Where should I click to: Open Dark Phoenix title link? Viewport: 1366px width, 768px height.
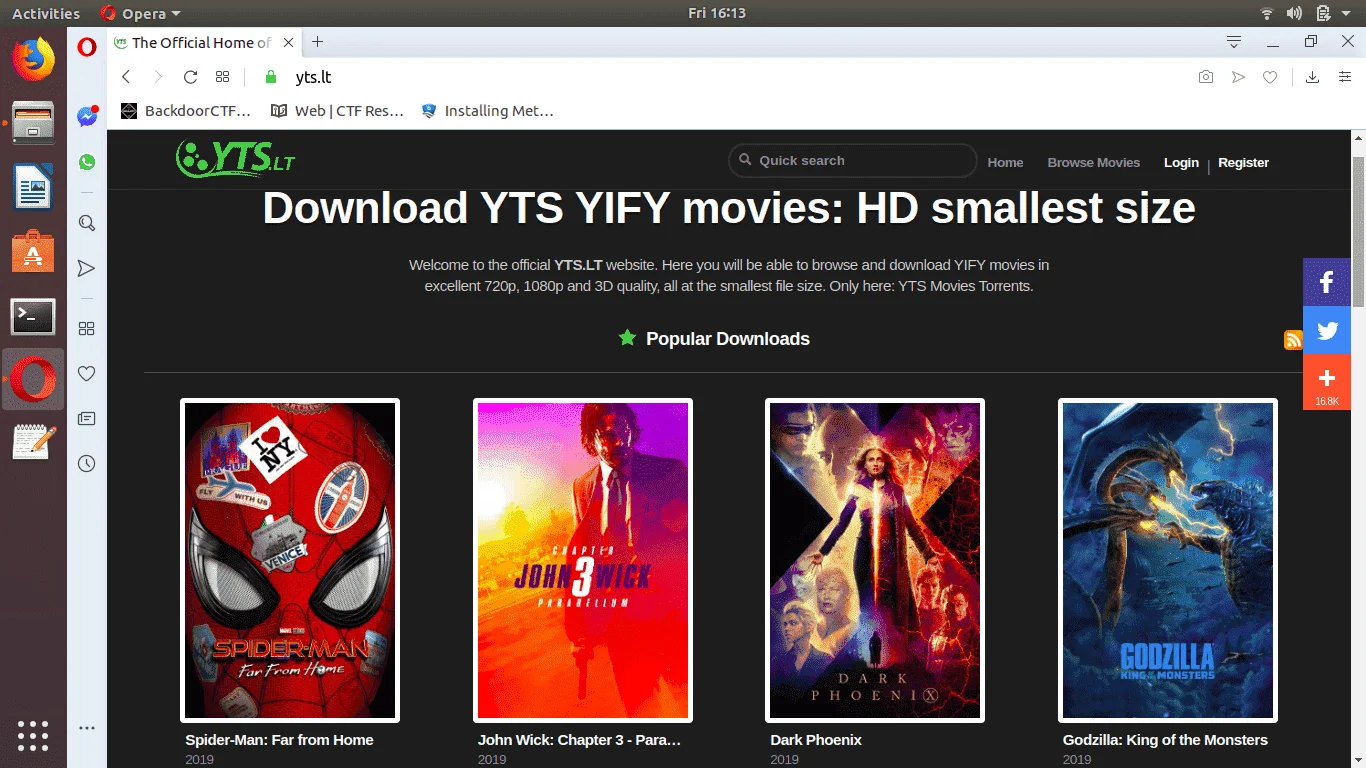pos(816,740)
